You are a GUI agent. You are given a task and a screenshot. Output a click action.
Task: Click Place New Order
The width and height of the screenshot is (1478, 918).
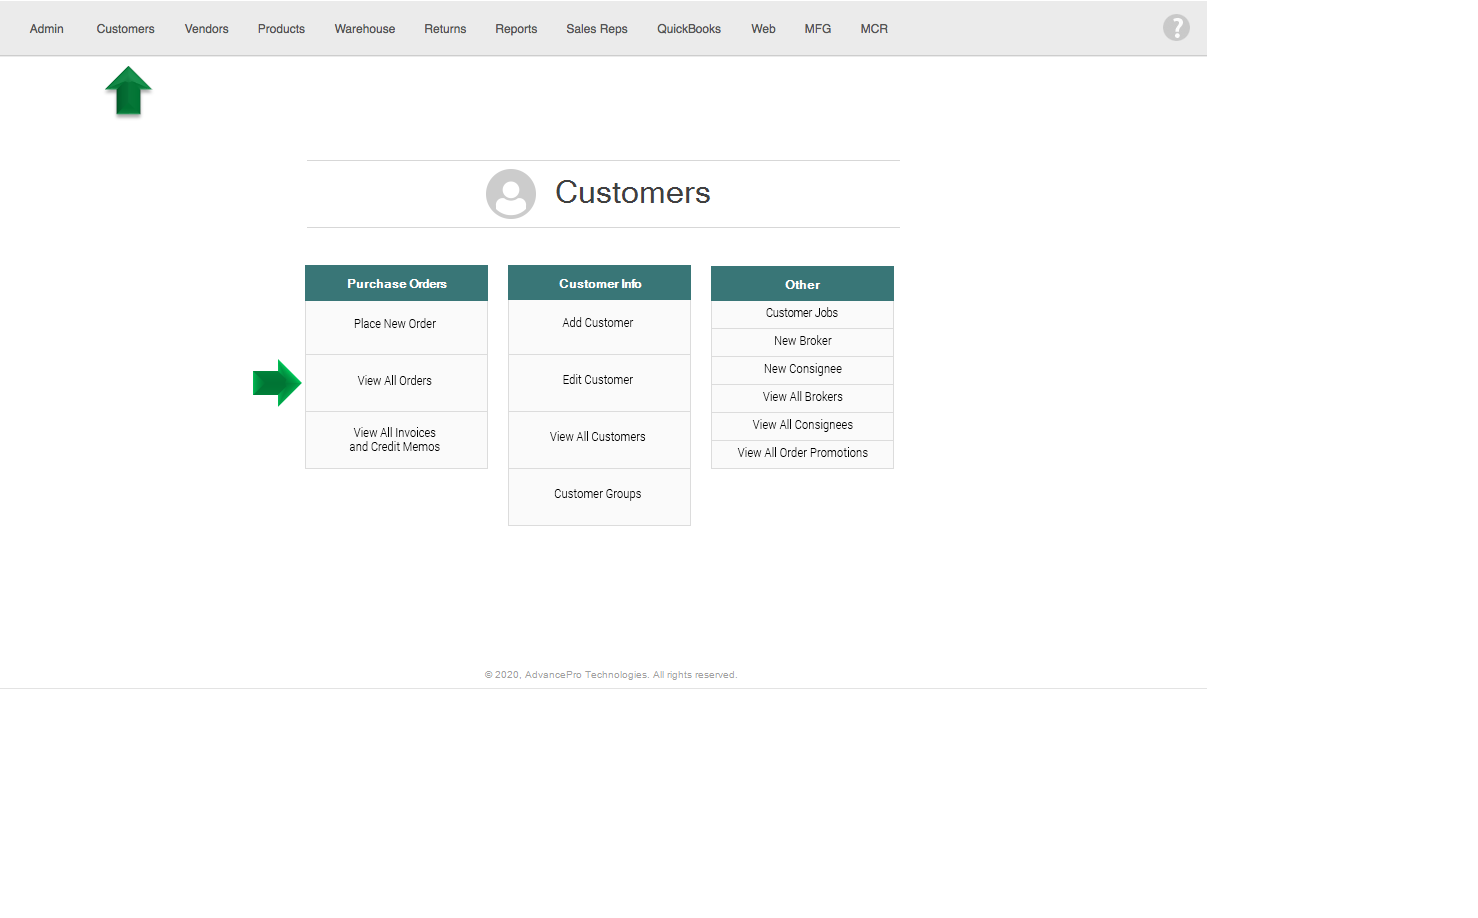click(x=395, y=324)
